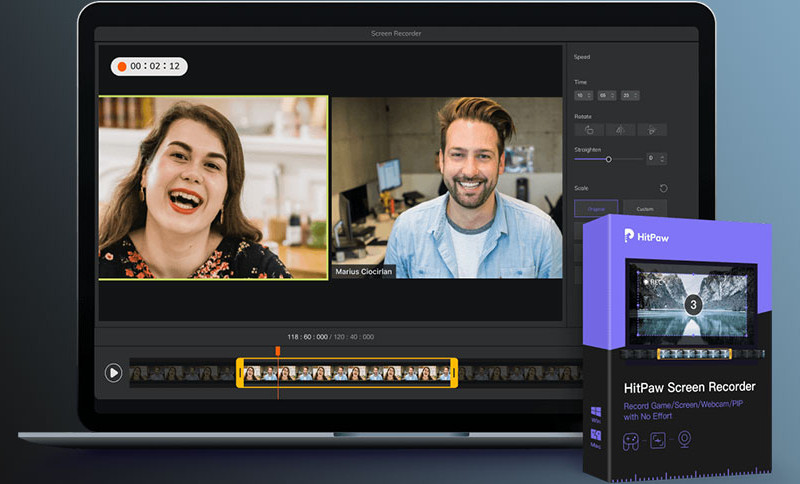Click the left yellow trim handle
The width and height of the screenshot is (800, 484).
240,373
